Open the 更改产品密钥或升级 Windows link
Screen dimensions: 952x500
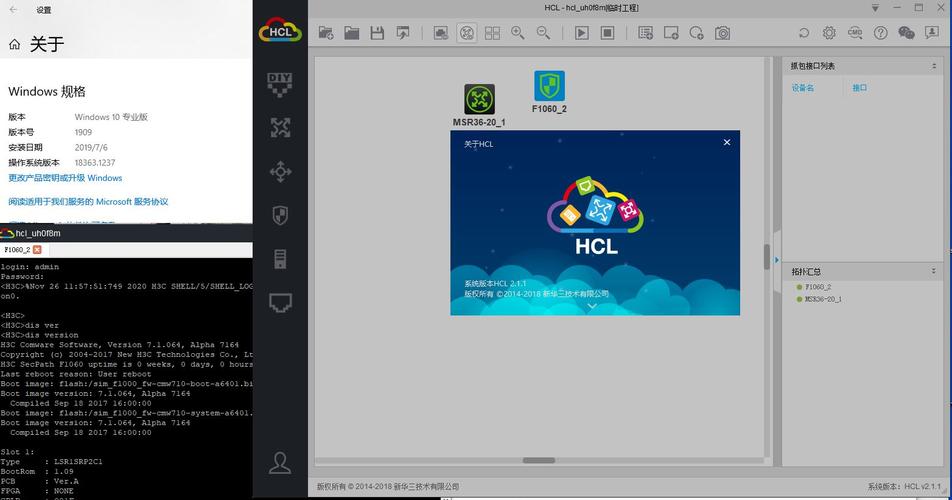[x=65, y=178]
